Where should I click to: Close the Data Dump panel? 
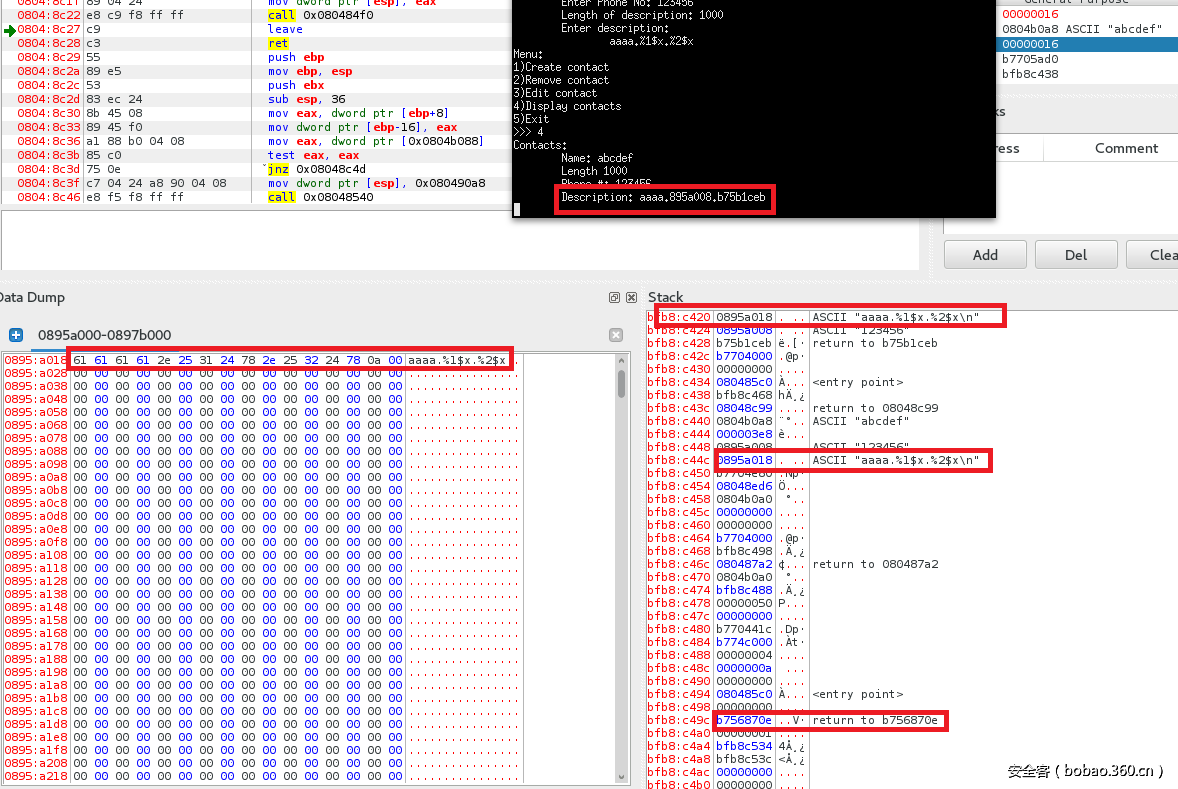[x=631, y=298]
